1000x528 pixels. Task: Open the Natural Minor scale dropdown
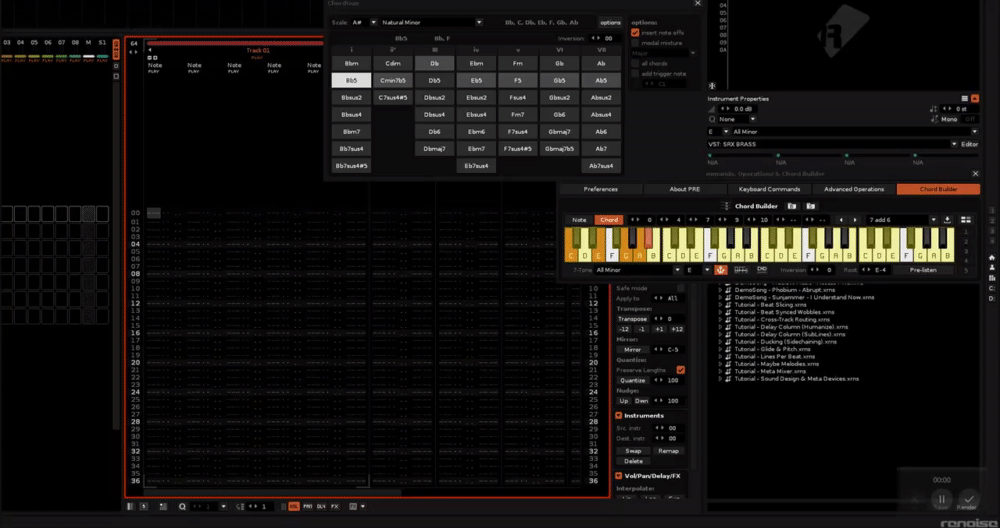tap(432, 22)
